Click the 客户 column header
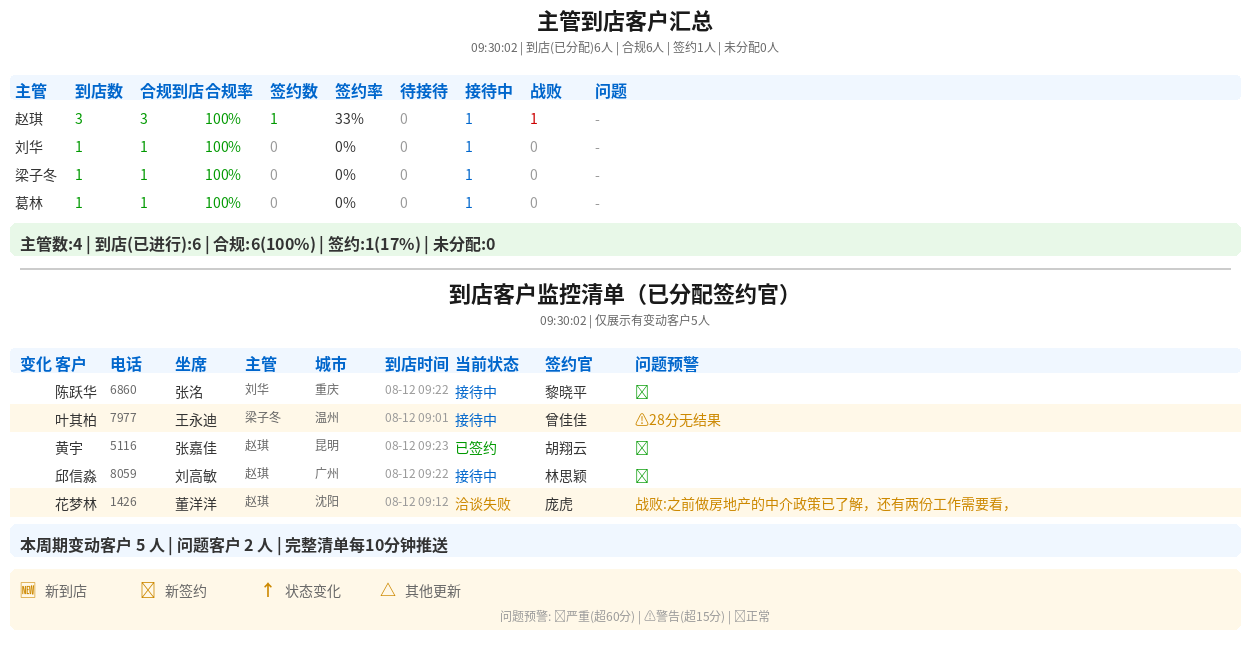The width and height of the screenshot is (1250, 672). [71, 364]
